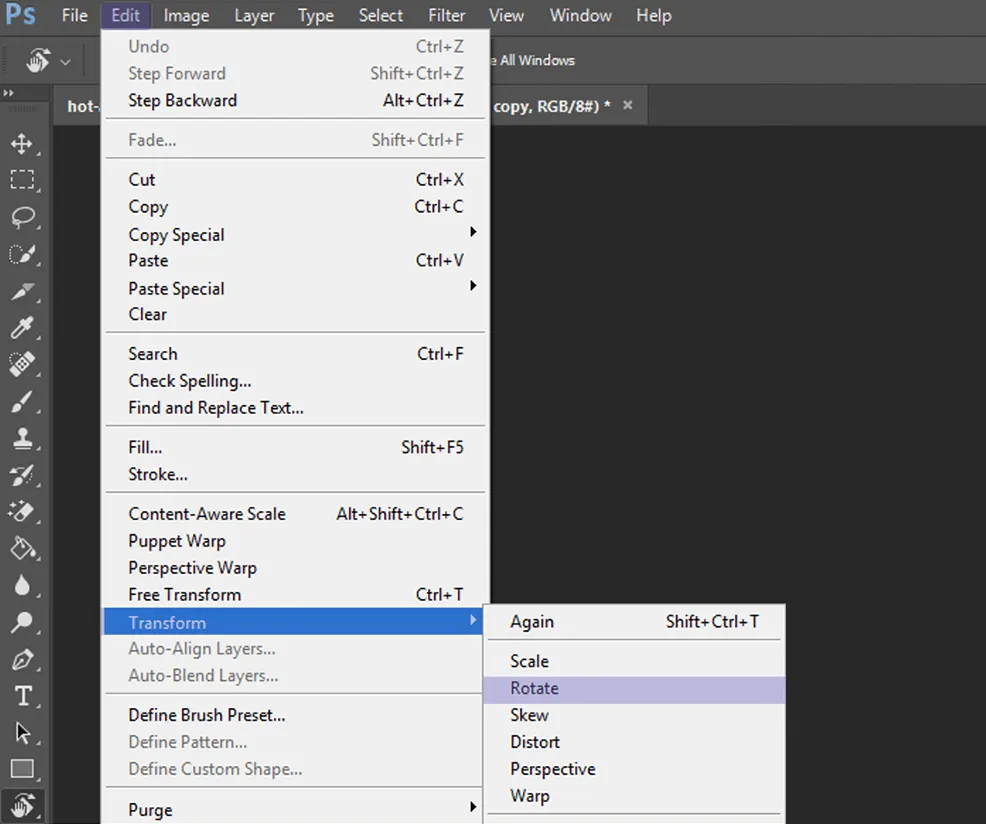Open the Help menu

653,15
